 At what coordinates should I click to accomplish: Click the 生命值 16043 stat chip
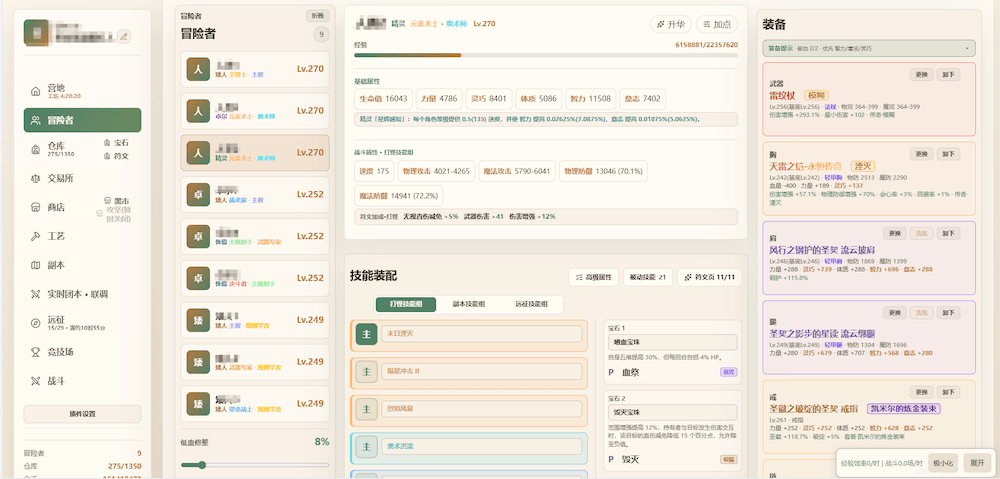coord(383,99)
